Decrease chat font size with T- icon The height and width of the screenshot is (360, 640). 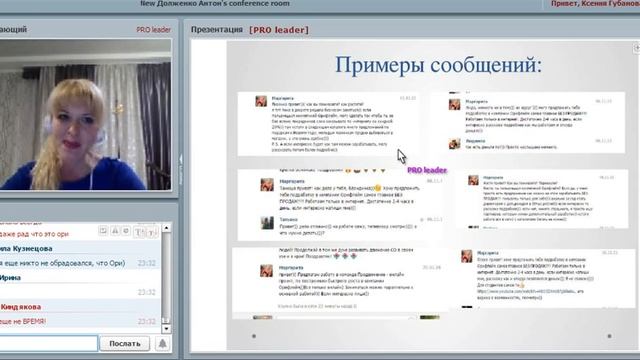click(152, 232)
